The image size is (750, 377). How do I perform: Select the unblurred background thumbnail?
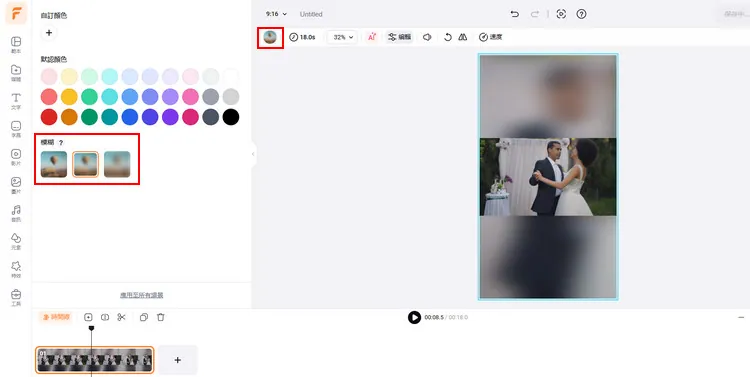pos(54,164)
